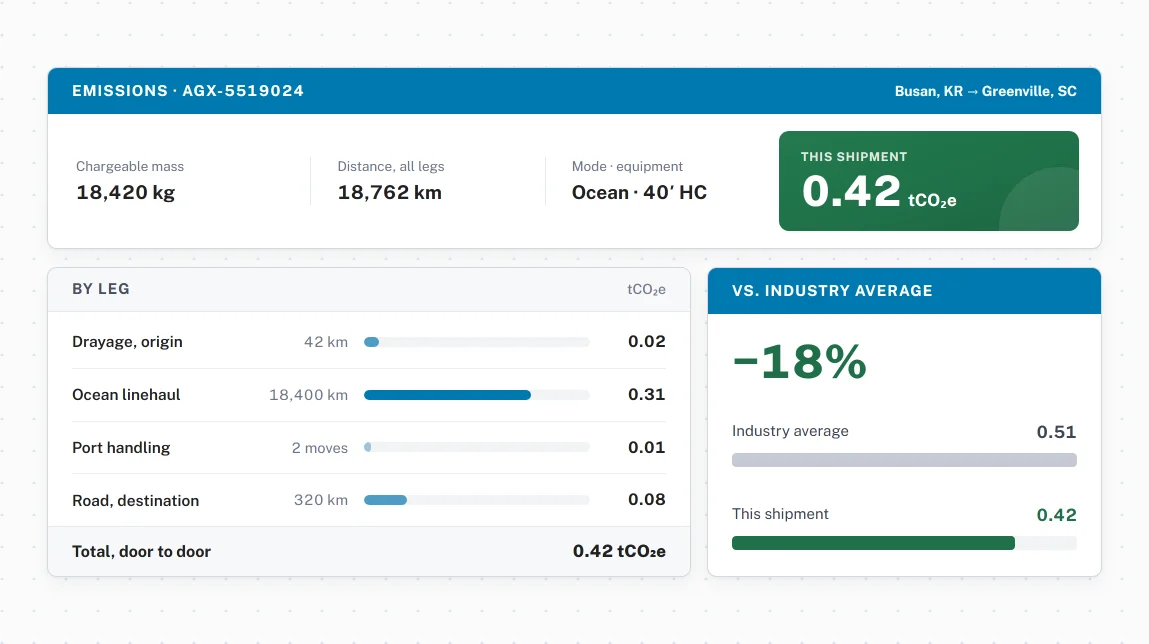Click the Busan, KR → Greenville, SC route
Image resolution: width=1149 pixels, height=644 pixels.
click(x=986, y=92)
